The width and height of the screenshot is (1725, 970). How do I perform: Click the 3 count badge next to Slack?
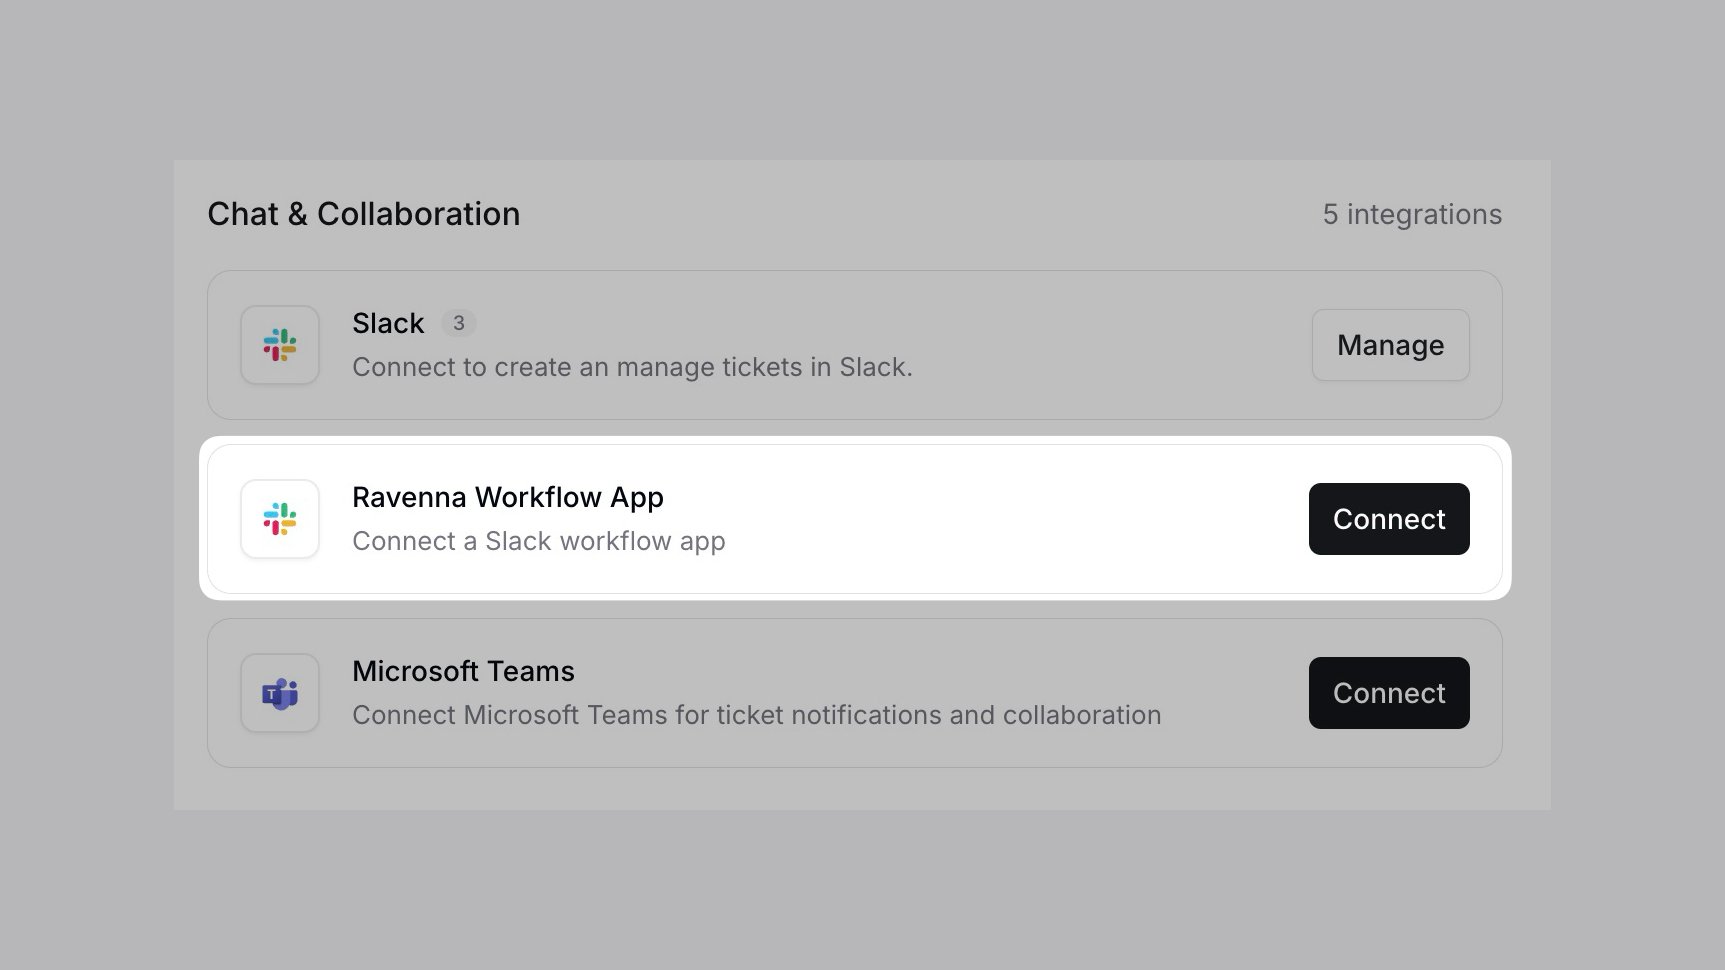click(459, 323)
